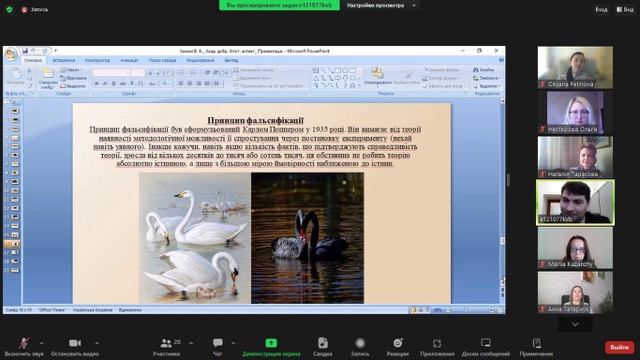This screenshot has width=640, height=360.
Task: Open the Вставлення ribbon tab
Action: pyautogui.click(x=64, y=60)
